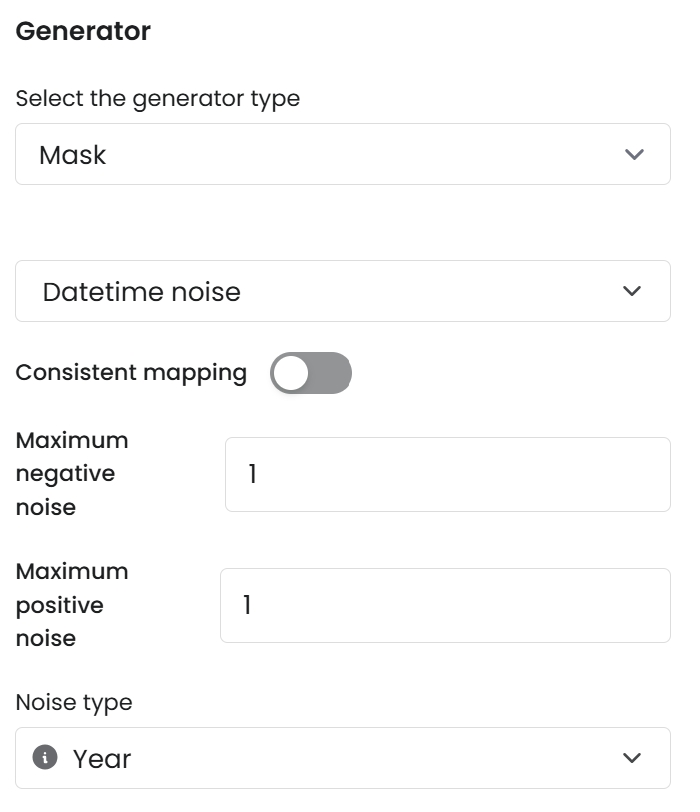
Task: Focus the Maximum positive noise input field
Action: pos(445,605)
